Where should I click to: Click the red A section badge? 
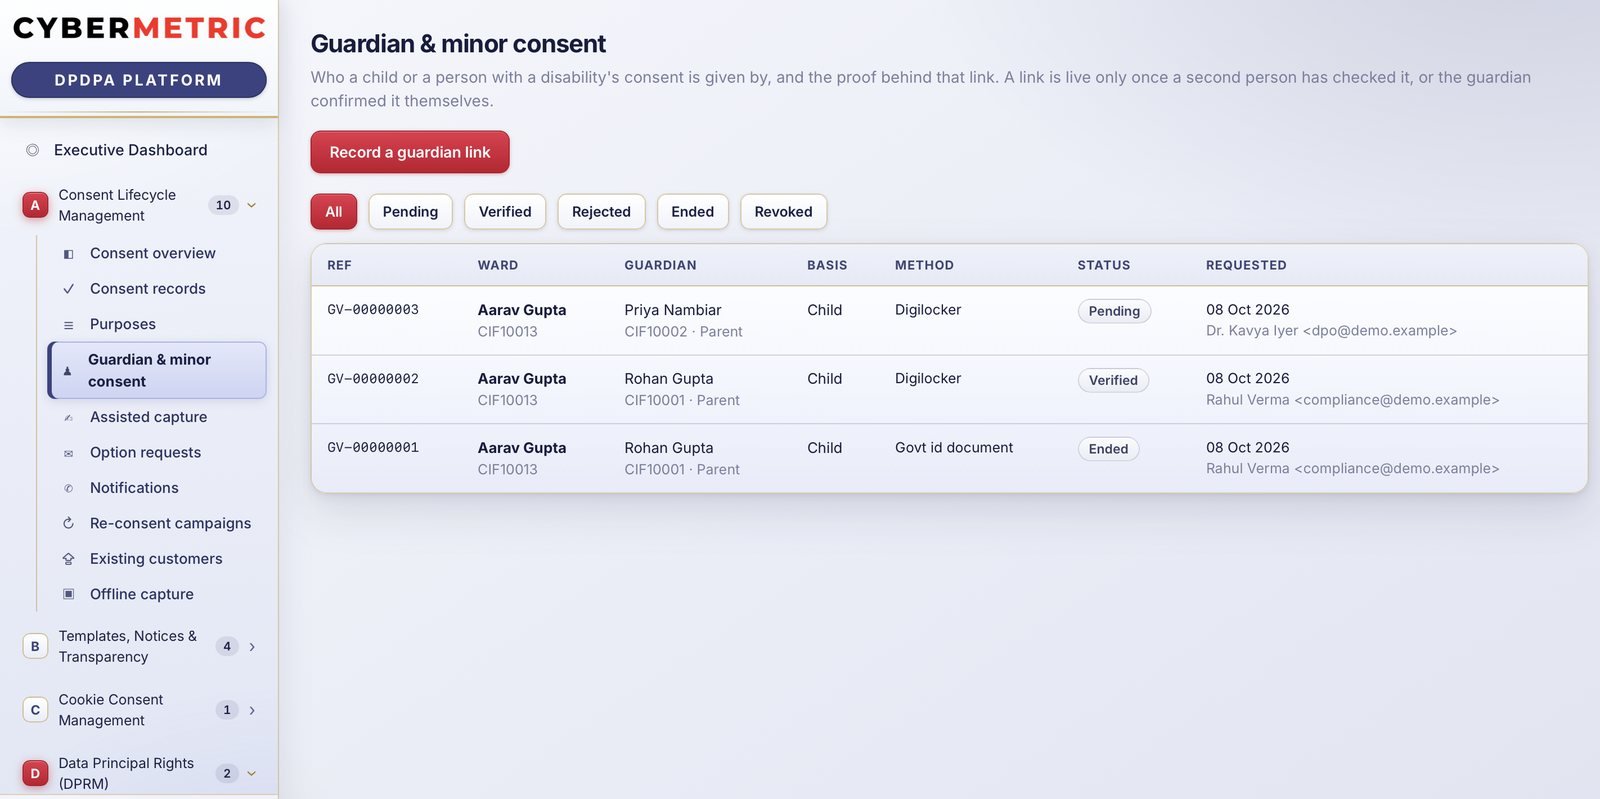[35, 205]
